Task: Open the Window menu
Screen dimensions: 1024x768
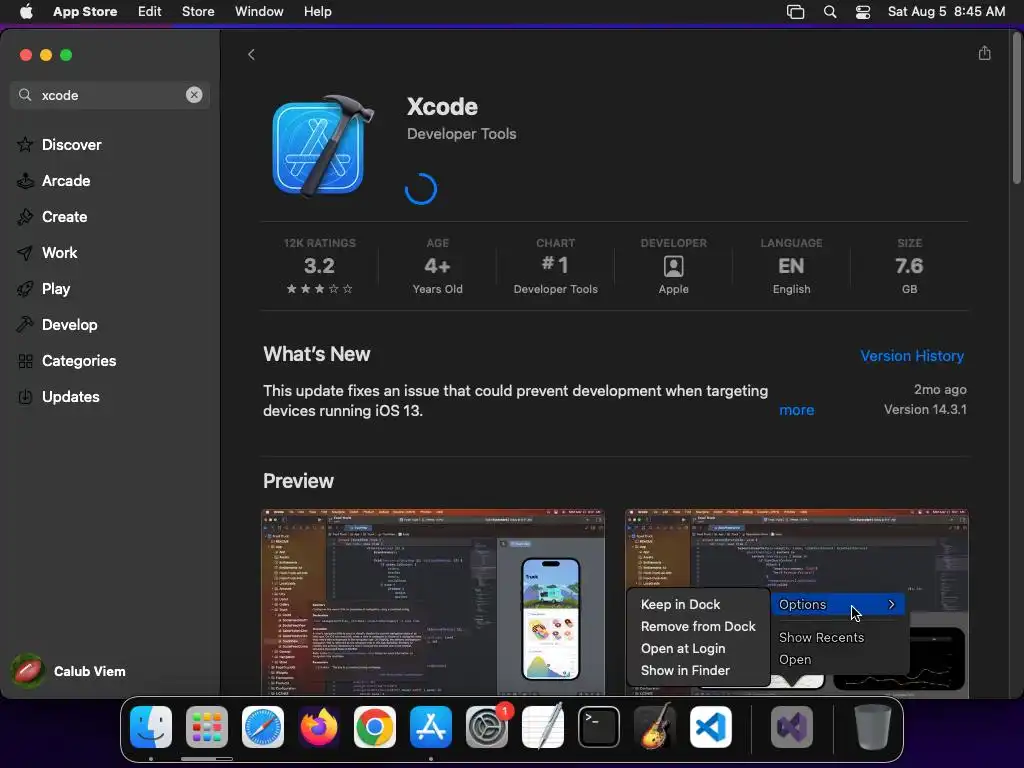Action: pyautogui.click(x=259, y=11)
